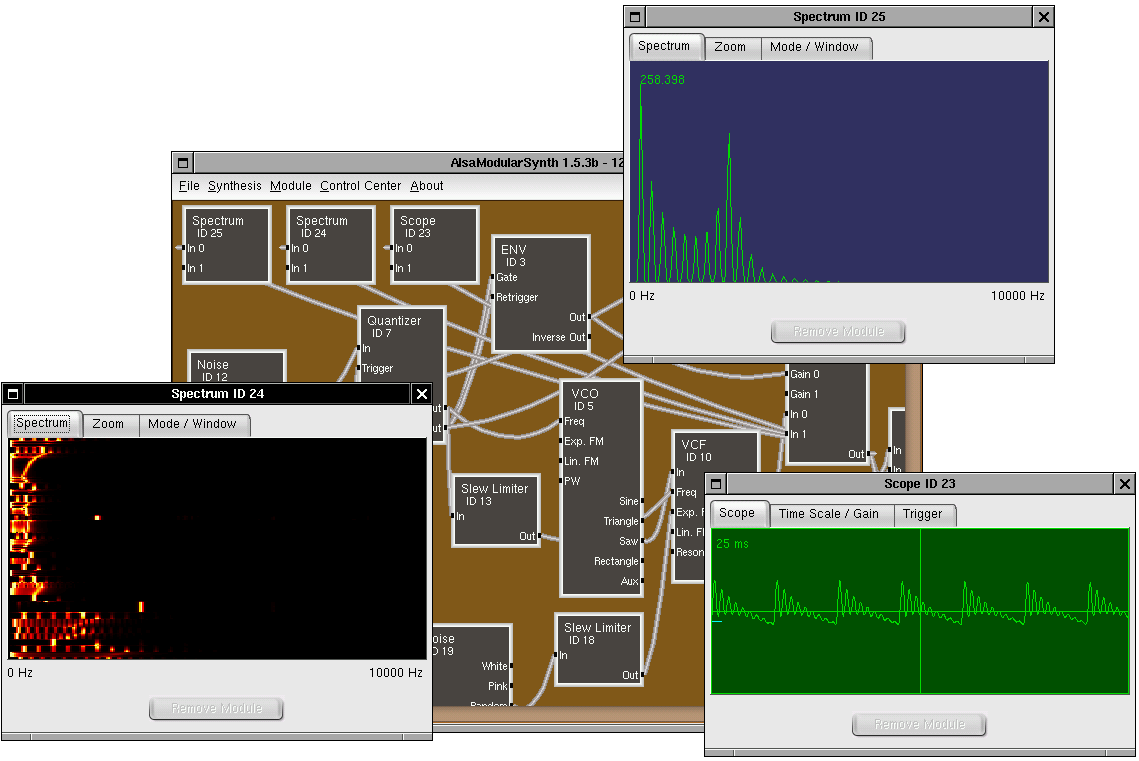Screen dimensions: 1139x761
Task: Click the Out port of Slew Limiter ID 13
Action: tap(540, 536)
